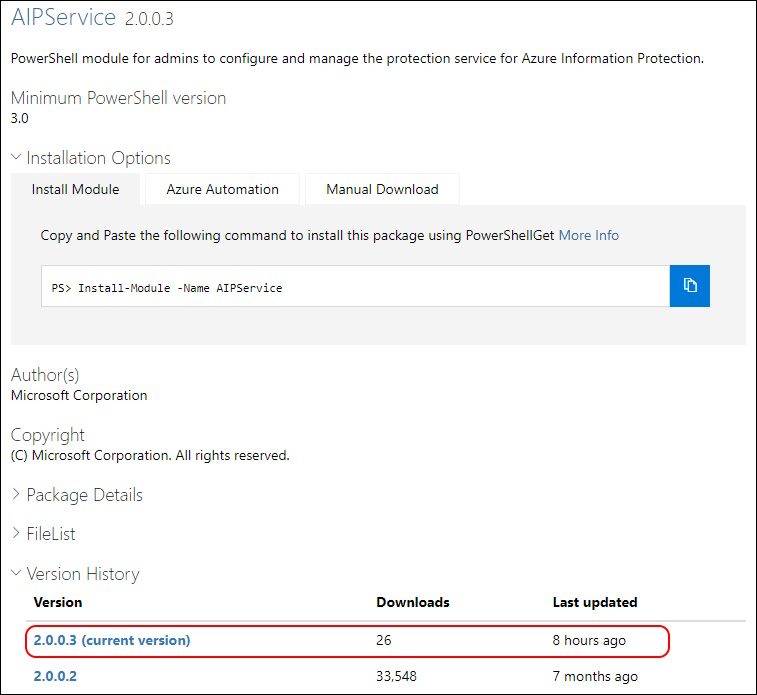Open version 2.0.0.3 (current version) link
Screen dimensions: 757x695
click(x=112, y=640)
